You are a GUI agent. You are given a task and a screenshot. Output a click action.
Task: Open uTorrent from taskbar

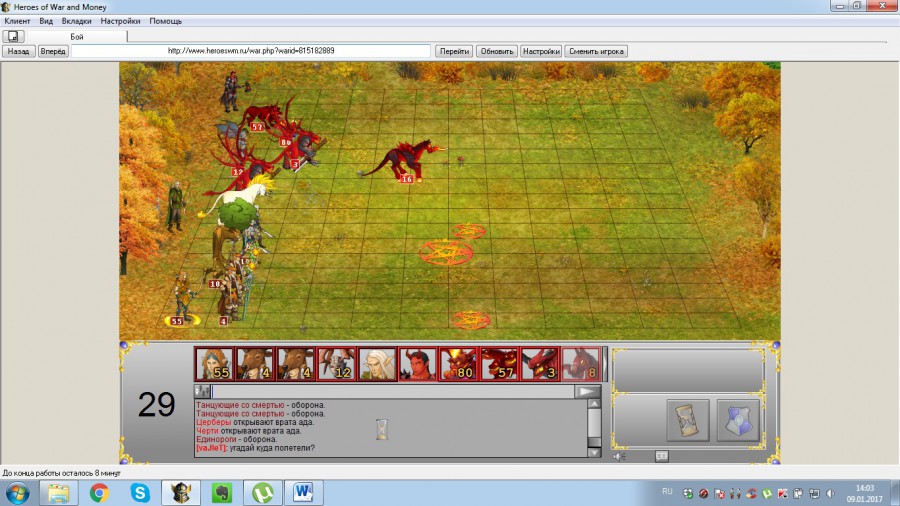[262, 493]
